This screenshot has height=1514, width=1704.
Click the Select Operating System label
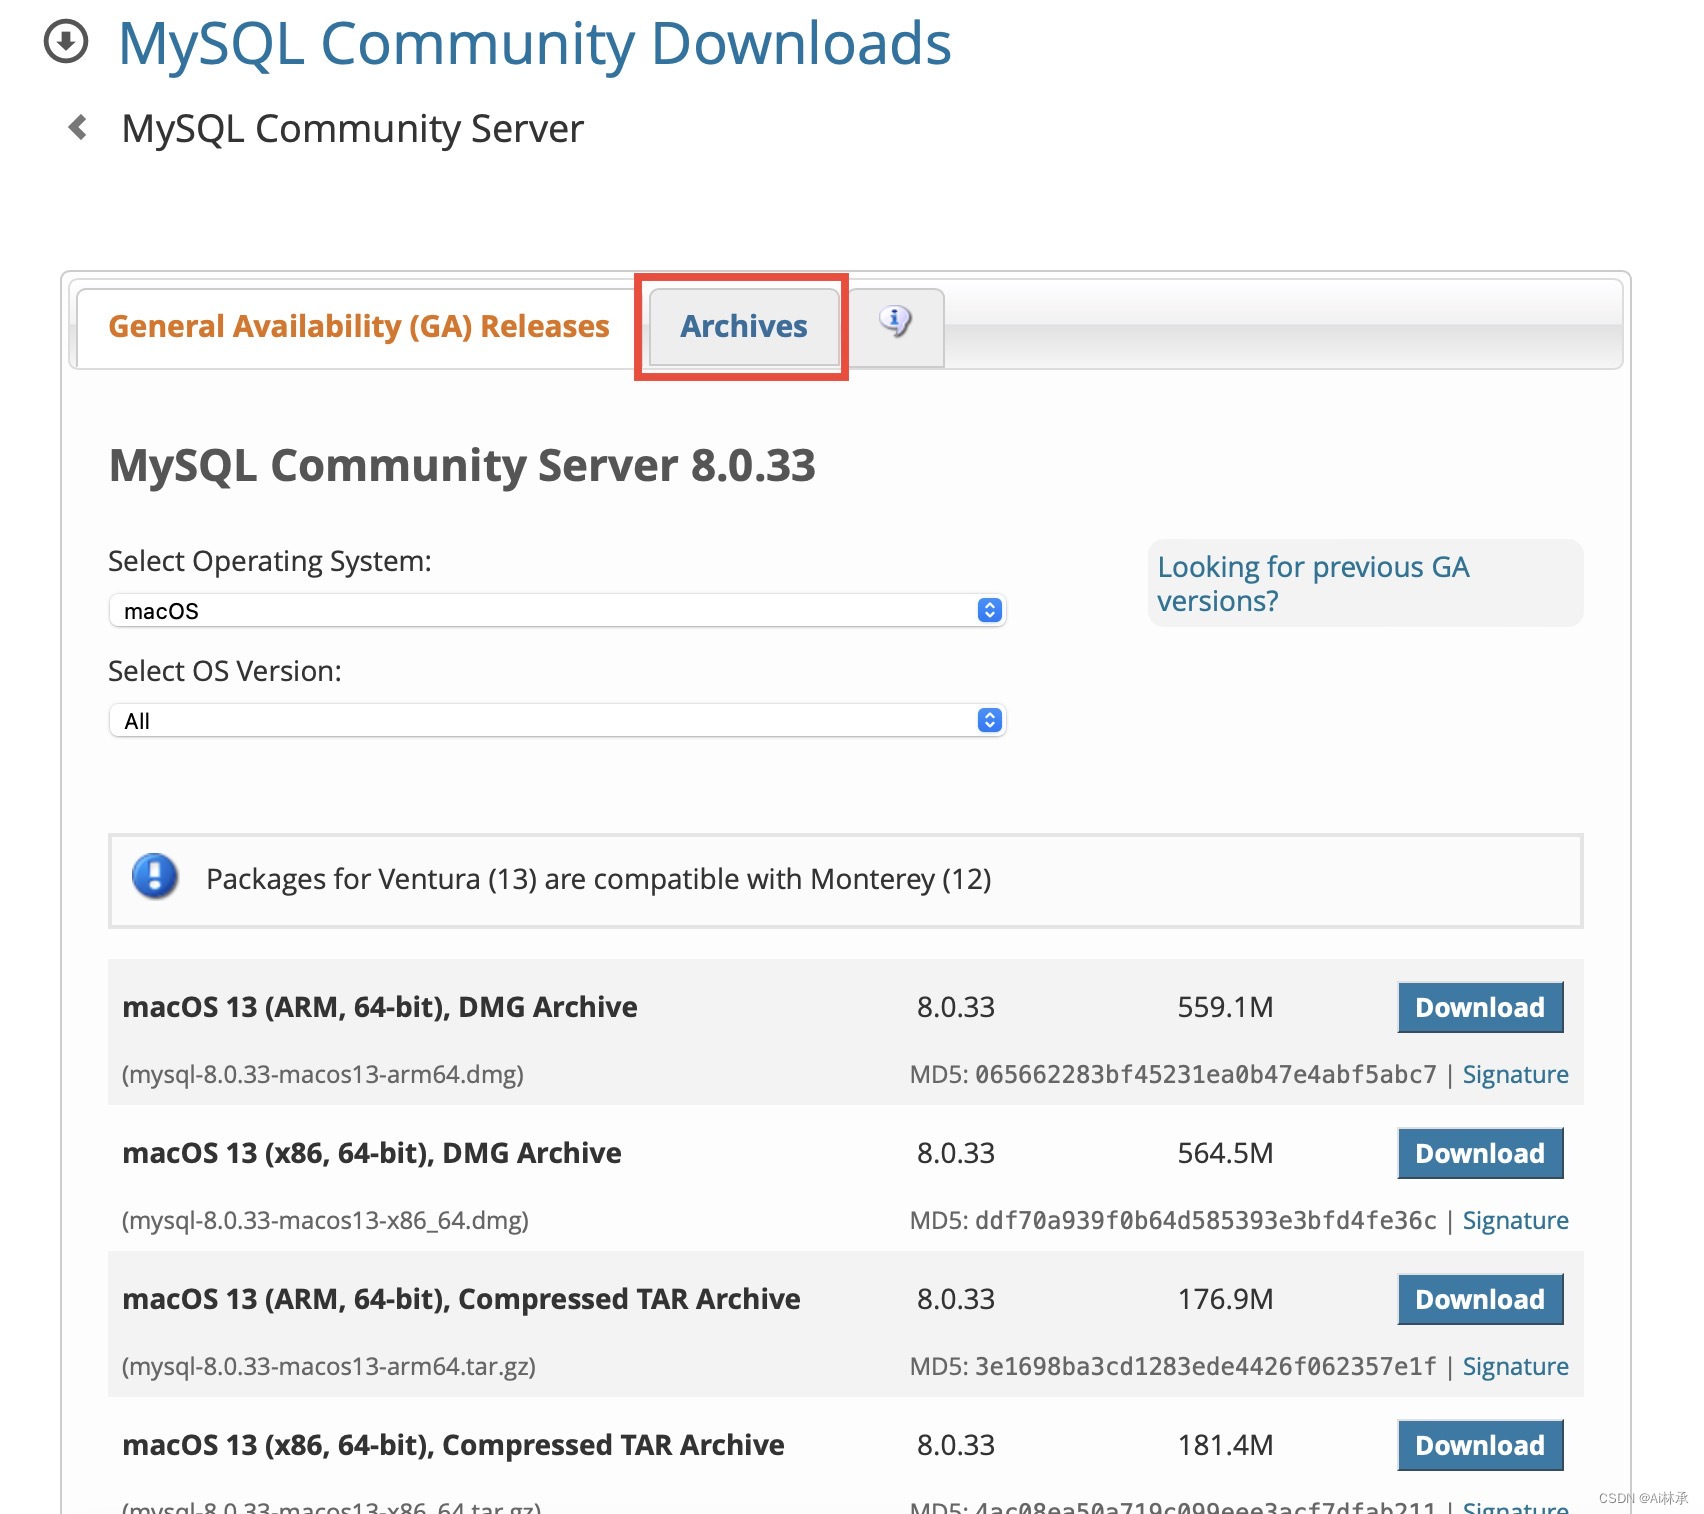click(270, 561)
